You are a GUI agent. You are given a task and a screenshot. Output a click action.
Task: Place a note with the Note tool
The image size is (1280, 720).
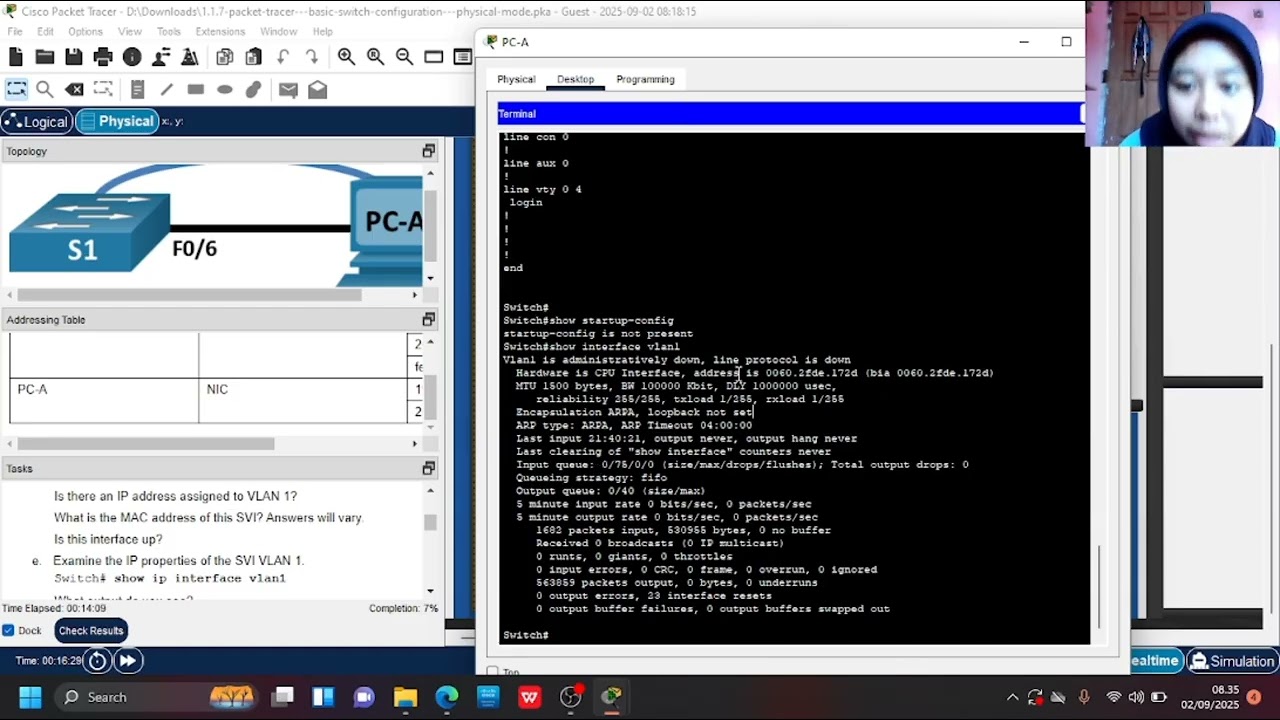pos(137,89)
